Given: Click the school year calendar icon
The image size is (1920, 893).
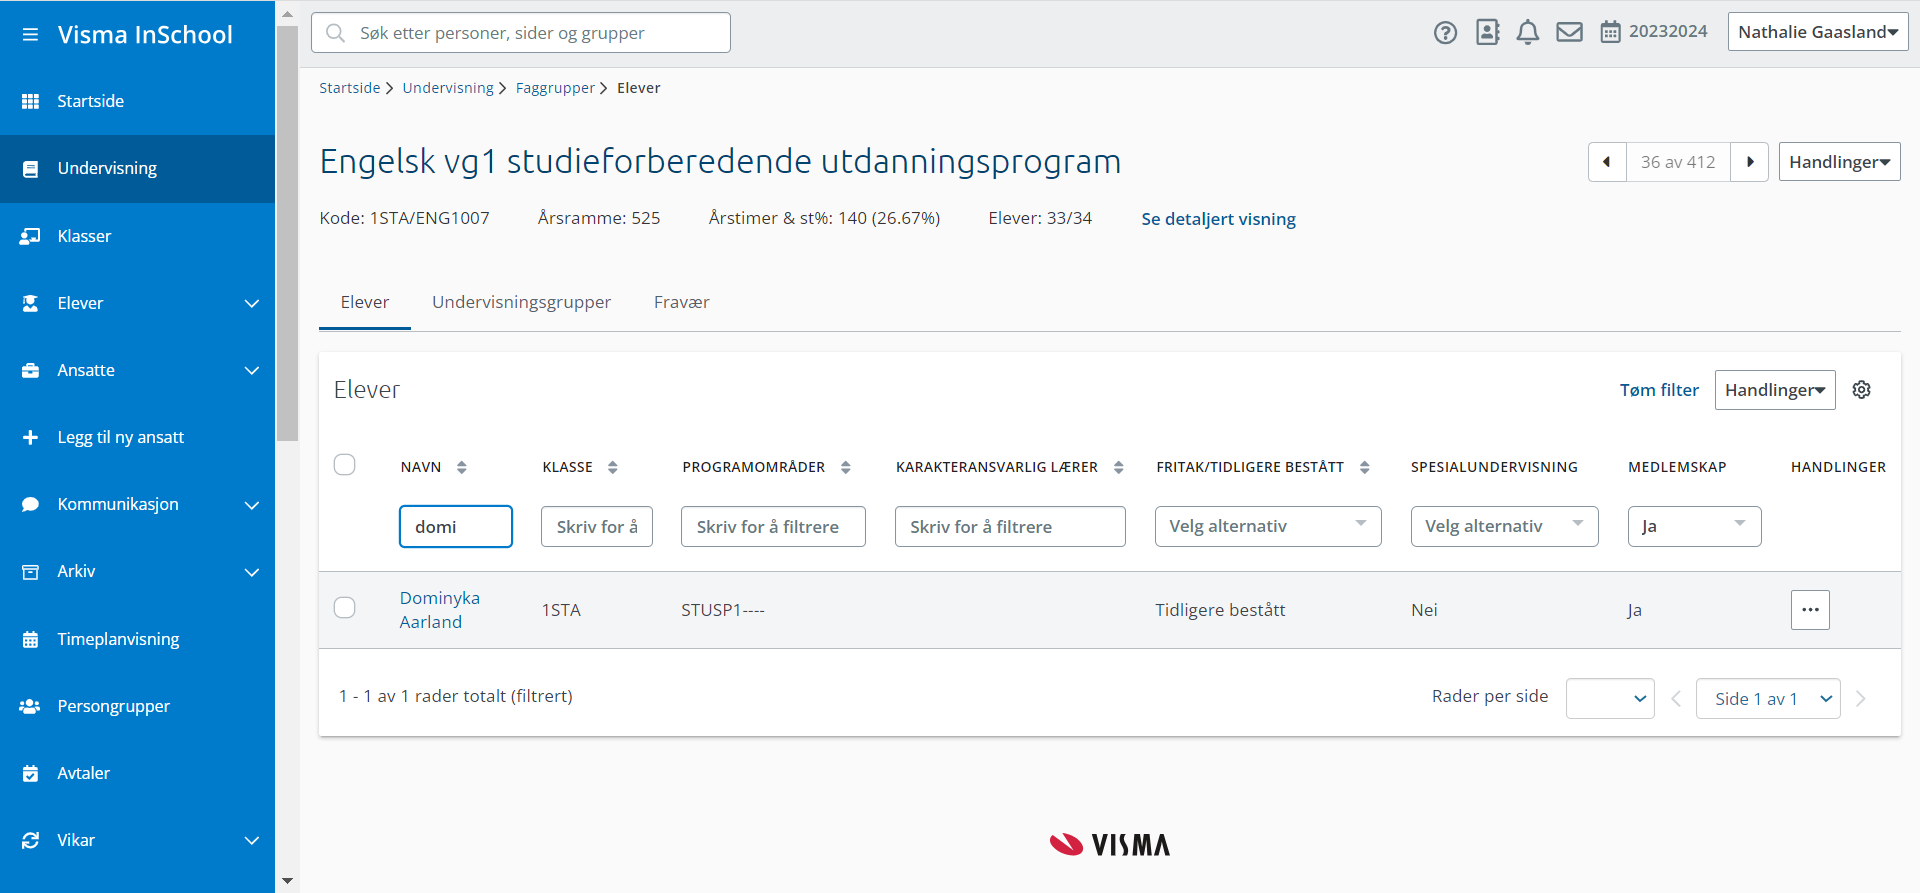Looking at the screenshot, I should (1610, 32).
